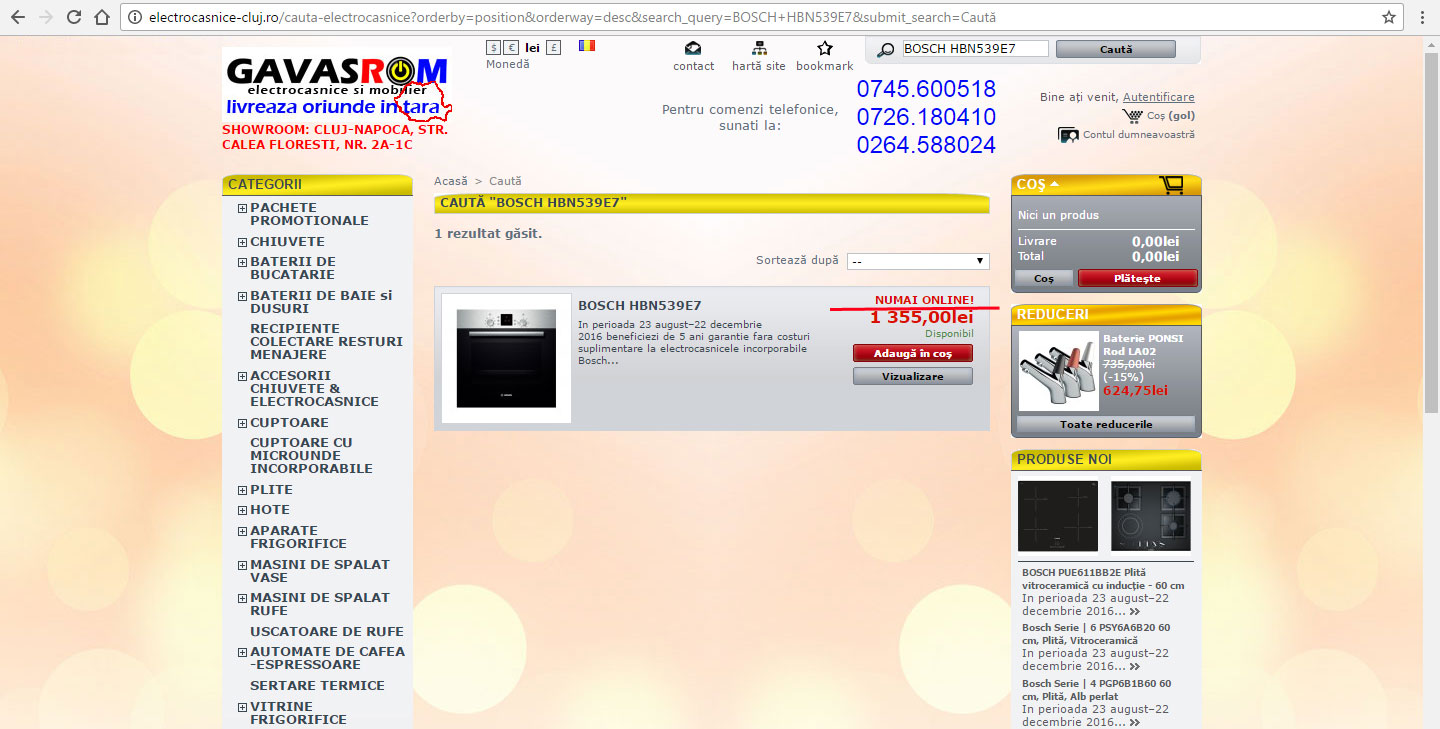Open the gas hob thumbnail in PRODUSE NOI
This screenshot has height=729, width=1440.
click(x=1151, y=516)
